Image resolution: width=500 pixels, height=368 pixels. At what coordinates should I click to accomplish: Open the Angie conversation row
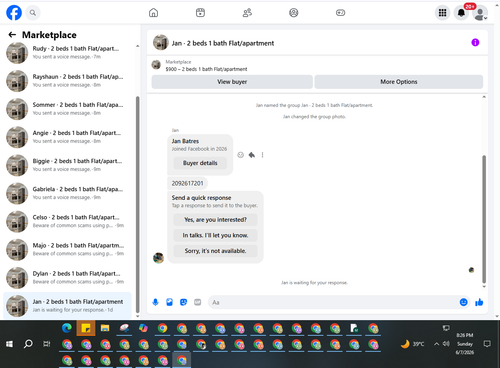point(67,137)
